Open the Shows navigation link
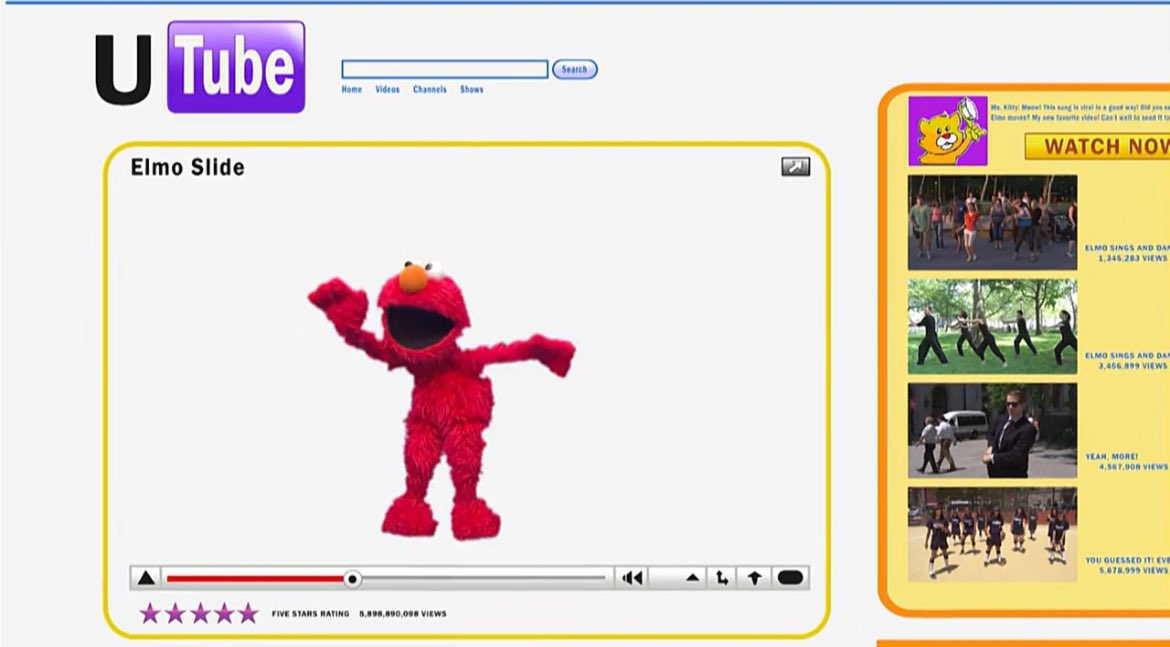 [472, 90]
